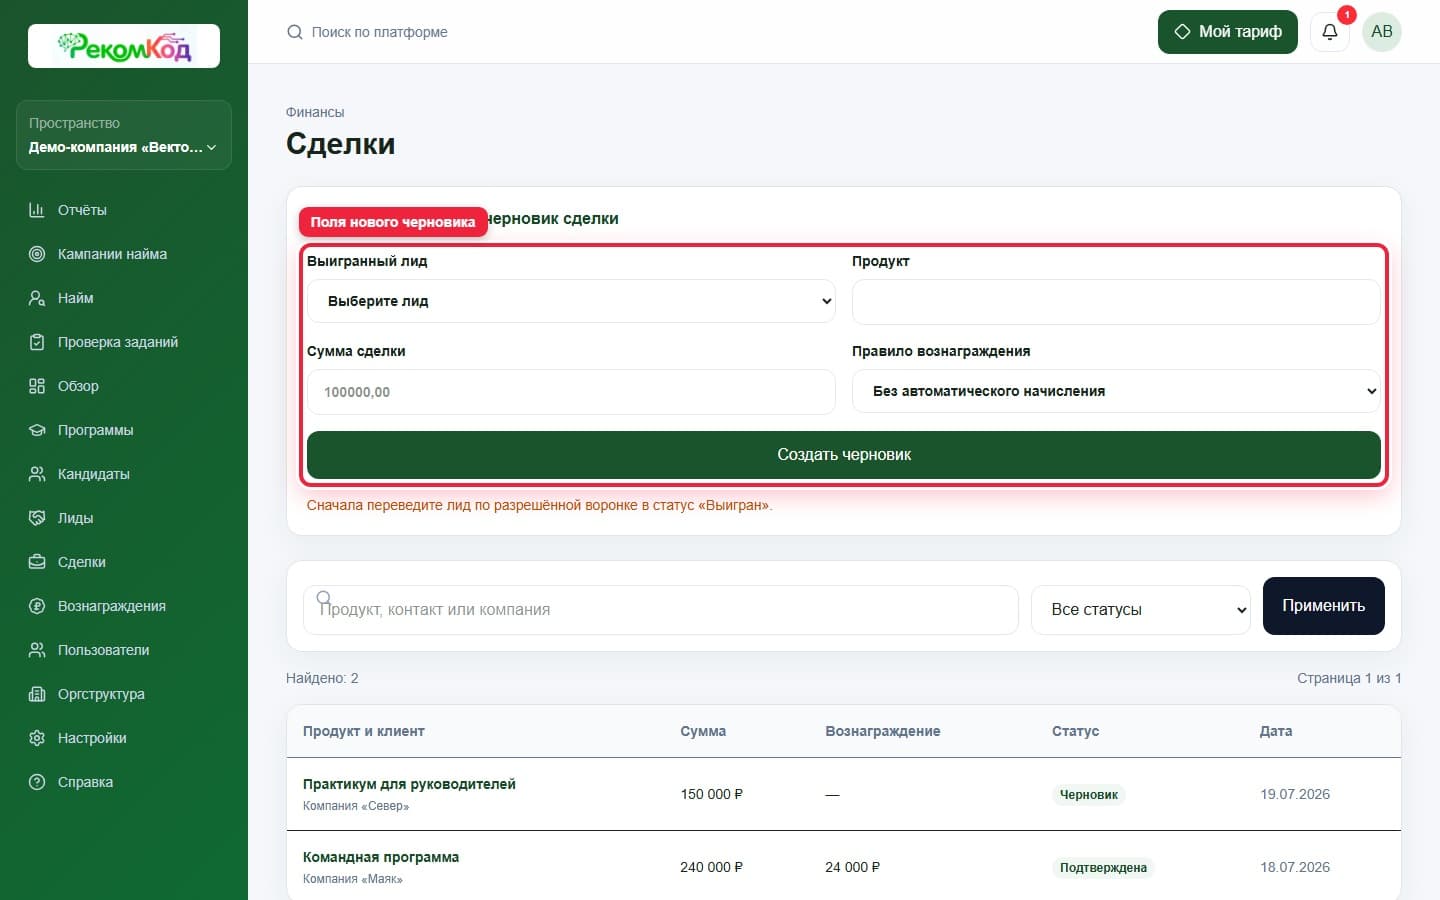Click the Найдено: 2 results count
The height and width of the screenshot is (900, 1440).
[322, 678]
